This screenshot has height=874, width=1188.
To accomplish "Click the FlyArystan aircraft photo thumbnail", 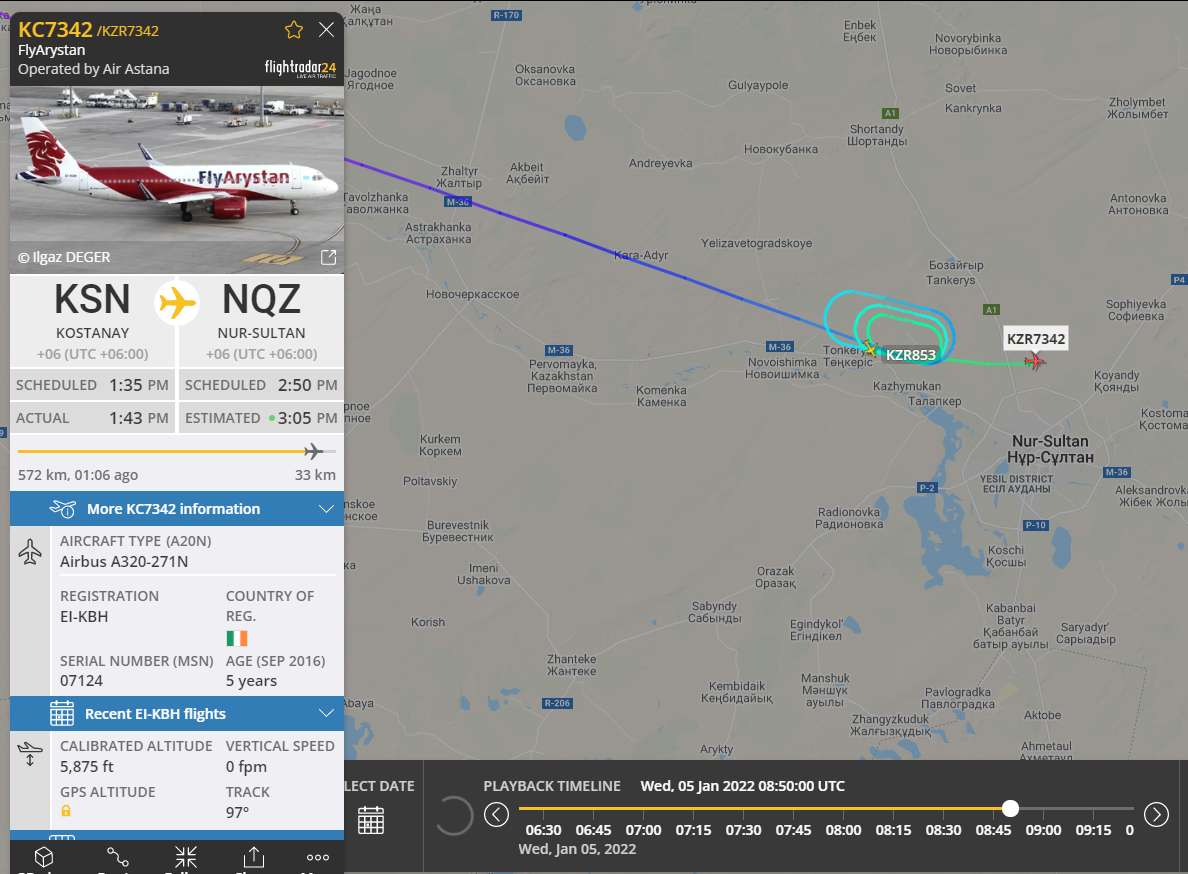I will pyautogui.click(x=177, y=179).
